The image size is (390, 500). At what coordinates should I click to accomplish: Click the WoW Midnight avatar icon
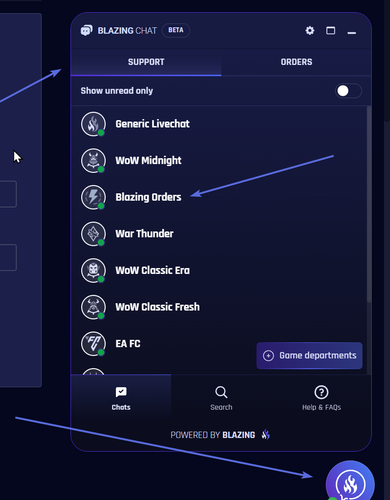coord(93,161)
